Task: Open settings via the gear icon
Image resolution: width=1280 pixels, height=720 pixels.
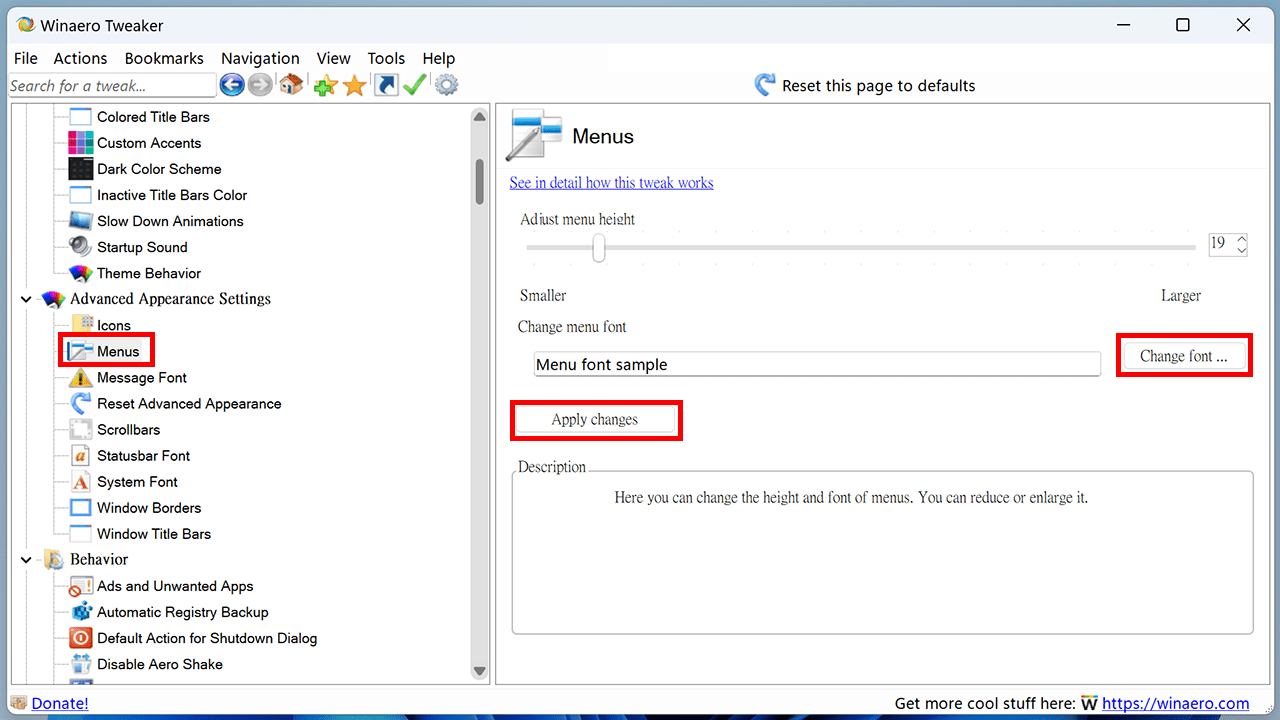Action: [x=447, y=85]
